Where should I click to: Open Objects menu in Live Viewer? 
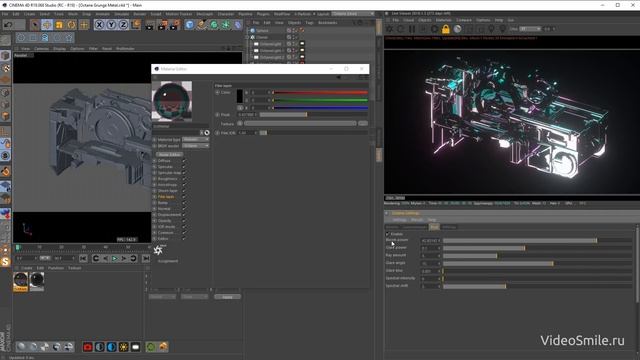pyautogui.click(x=424, y=20)
